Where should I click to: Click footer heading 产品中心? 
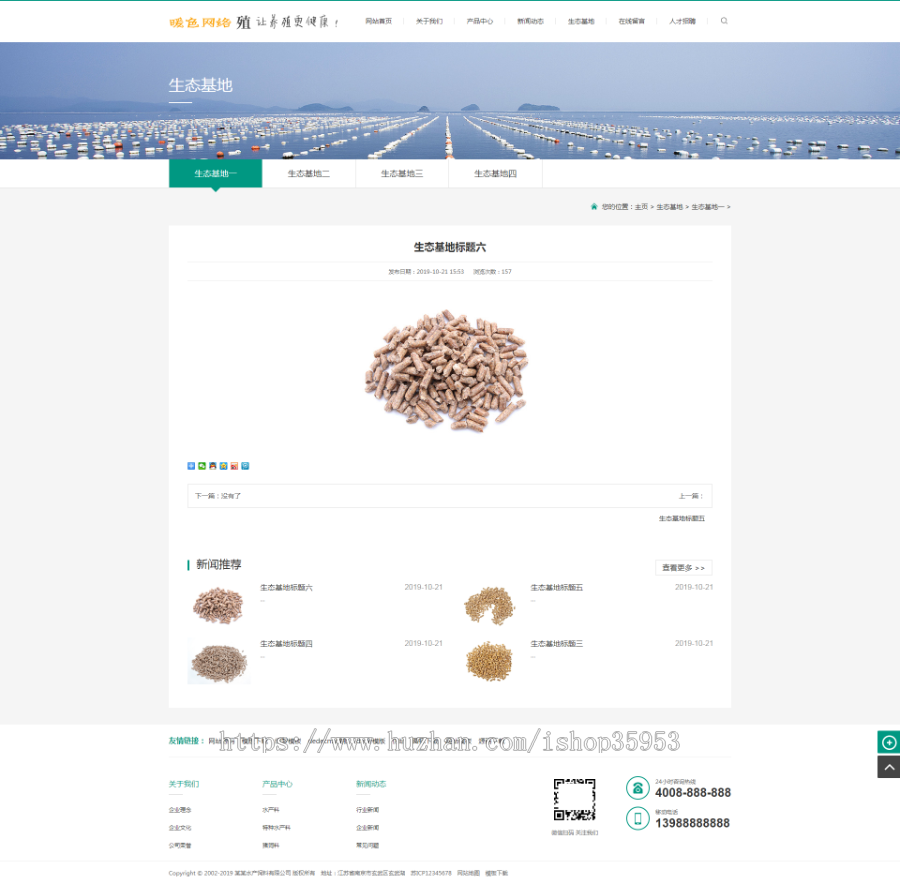tap(277, 784)
